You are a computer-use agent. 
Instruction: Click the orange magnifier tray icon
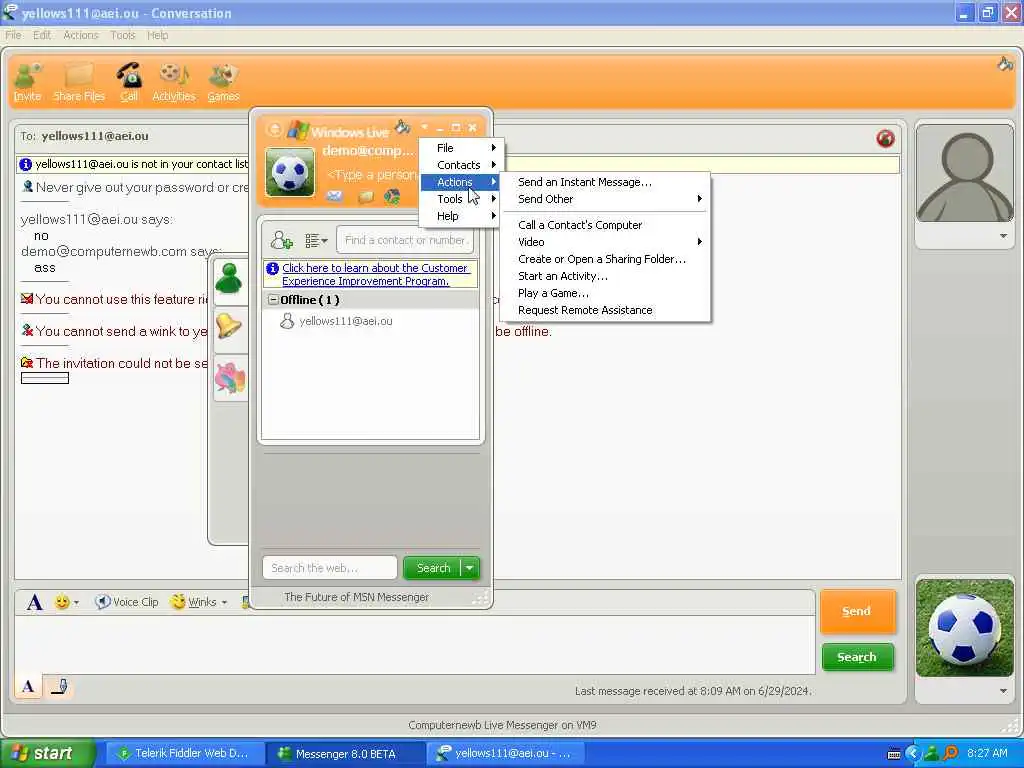tap(950, 754)
